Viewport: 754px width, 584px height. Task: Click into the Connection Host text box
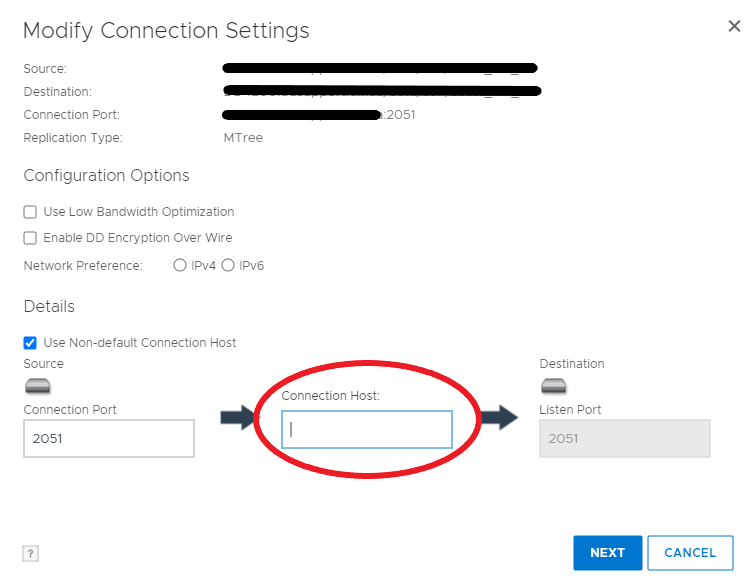tap(367, 429)
